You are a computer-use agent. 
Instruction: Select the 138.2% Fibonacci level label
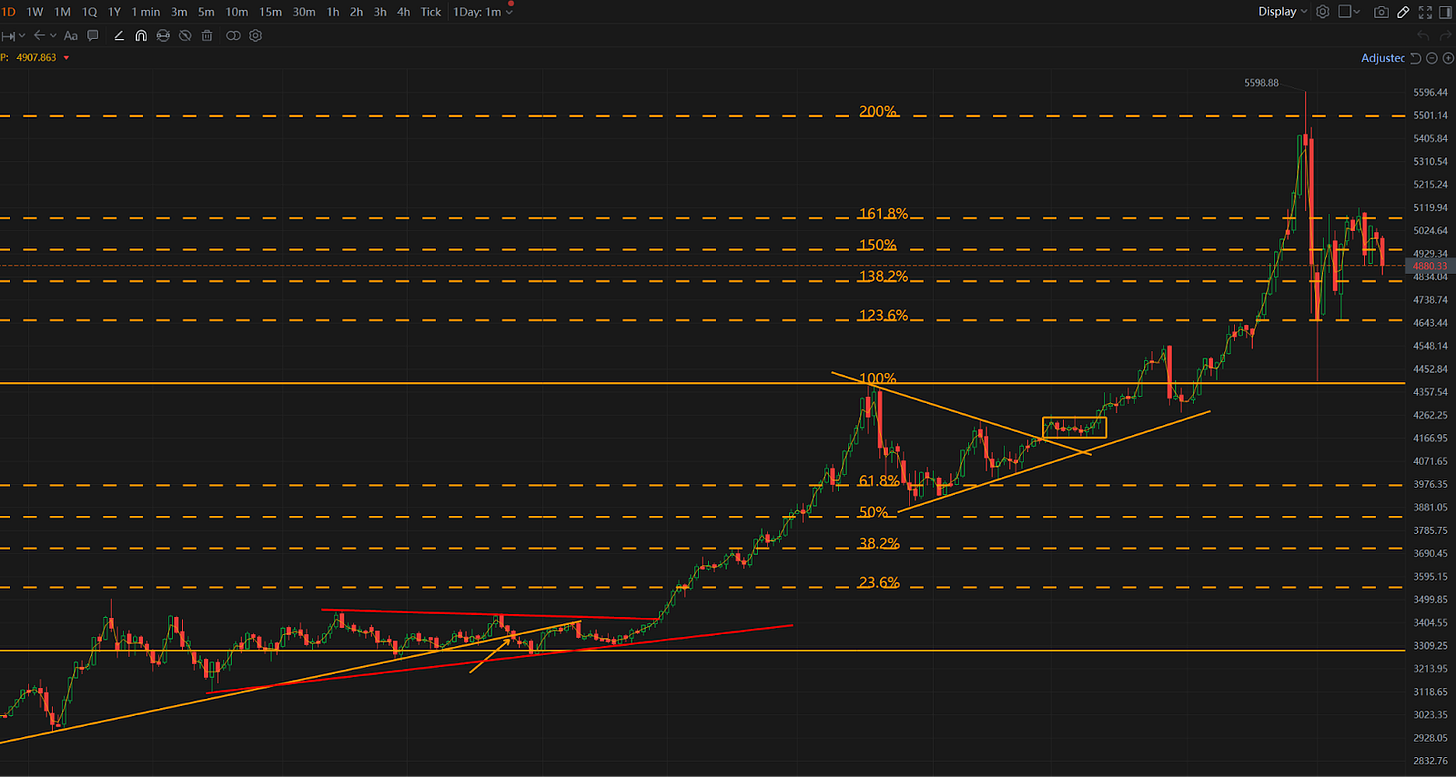[x=883, y=276]
